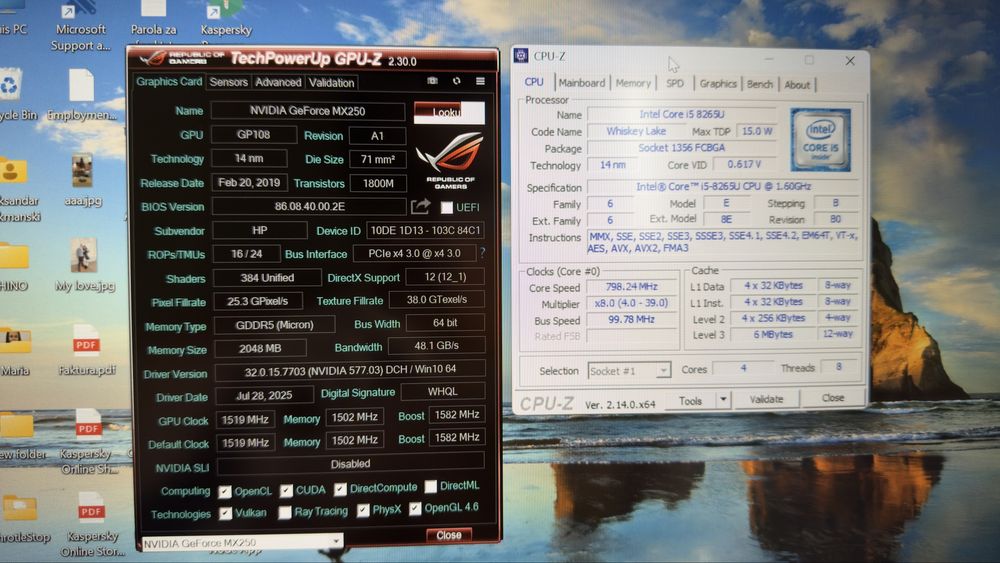Toggle the OpenGL 4.6 checkbox
Screen dimensions: 1000x563
coord(415,508)
